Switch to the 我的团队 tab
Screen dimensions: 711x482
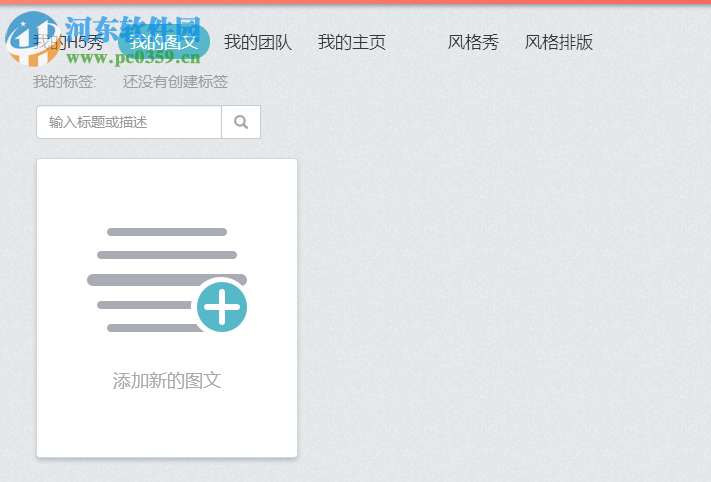(258, 42)
